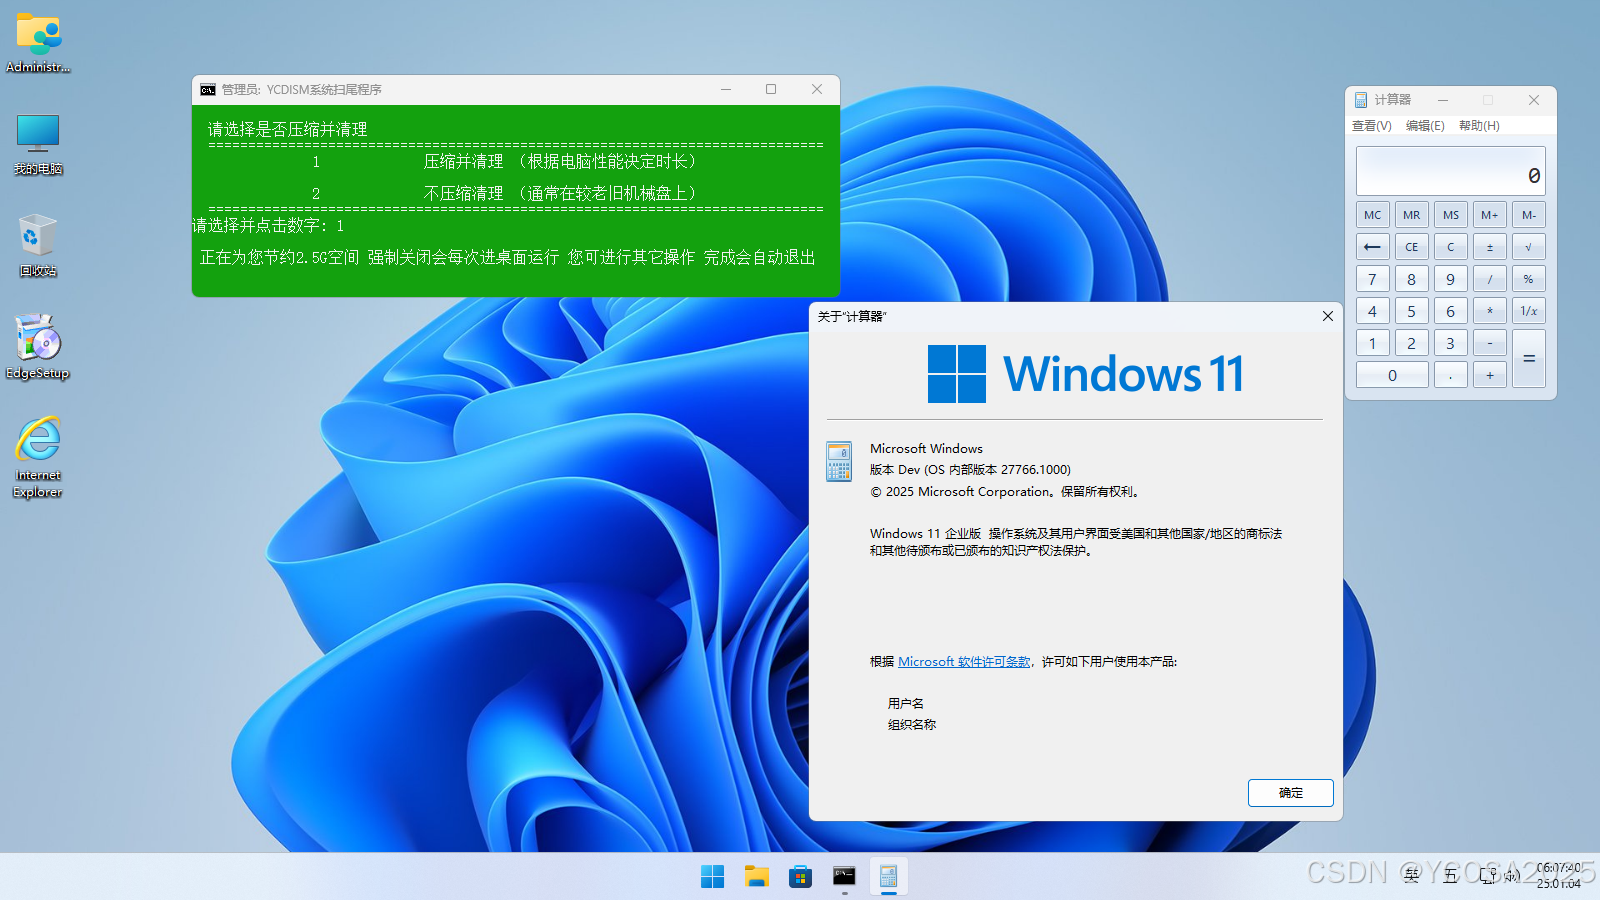The width and height of the screenshot is (1600, 900).
Task: Click the M- memory subtract button
Action: coord(1528,215)
